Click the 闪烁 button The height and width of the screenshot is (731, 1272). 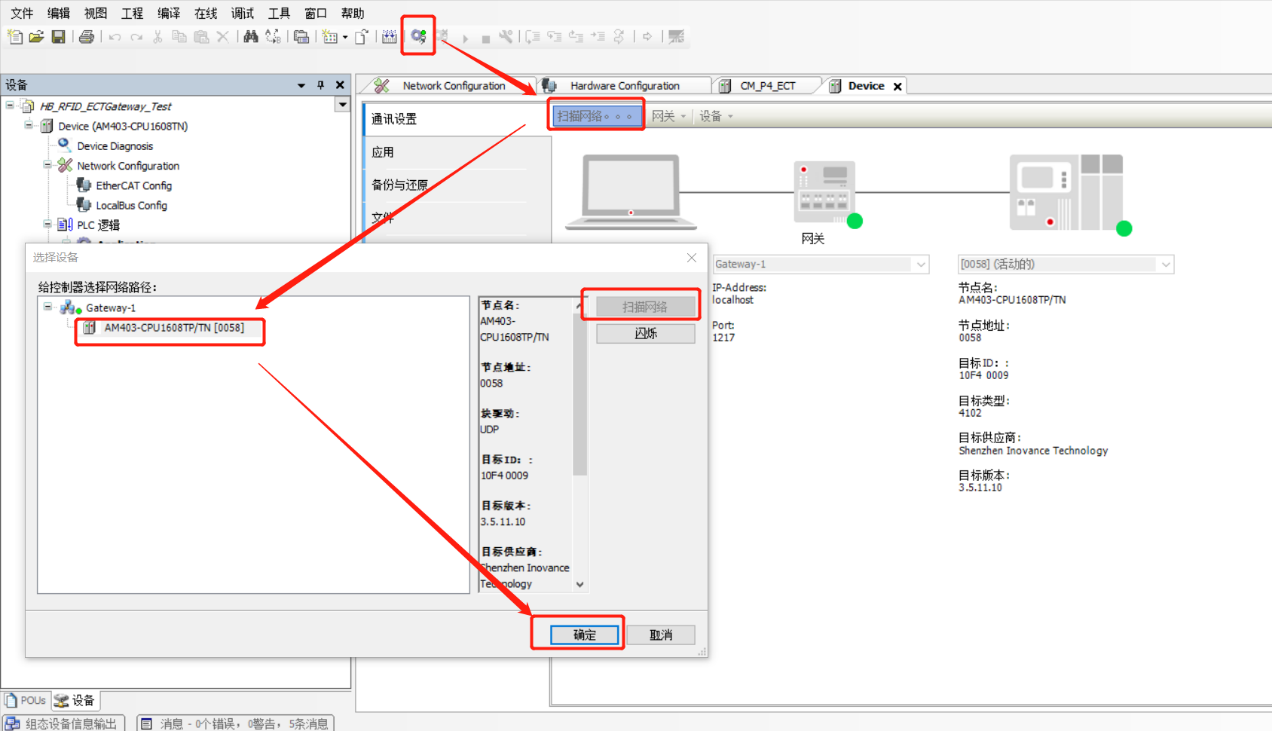[x=646, y=334]
